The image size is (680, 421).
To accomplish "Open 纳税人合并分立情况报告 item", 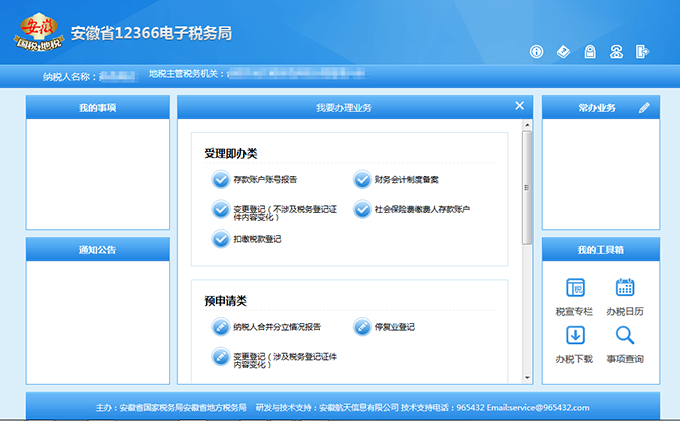I will pyautogui.click(x=276, y=327).
